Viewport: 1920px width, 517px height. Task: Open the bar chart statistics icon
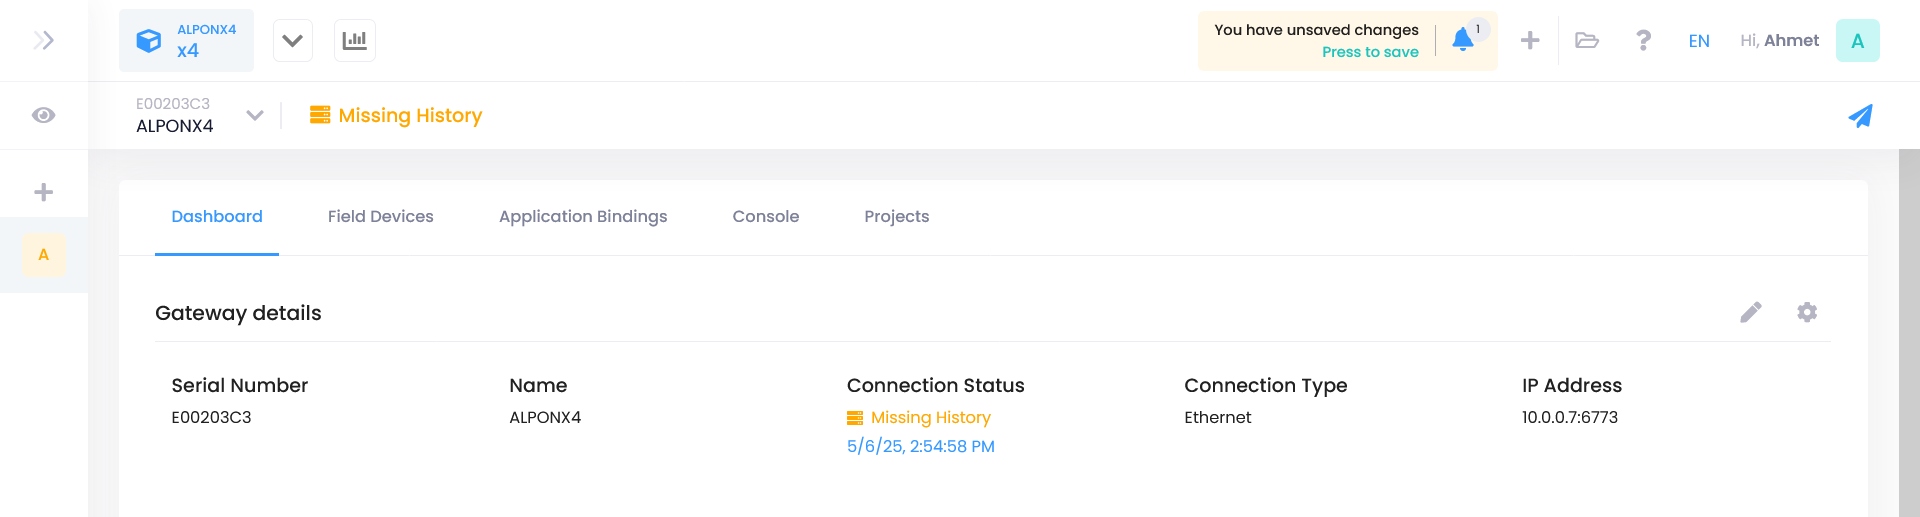coord(355,40)
